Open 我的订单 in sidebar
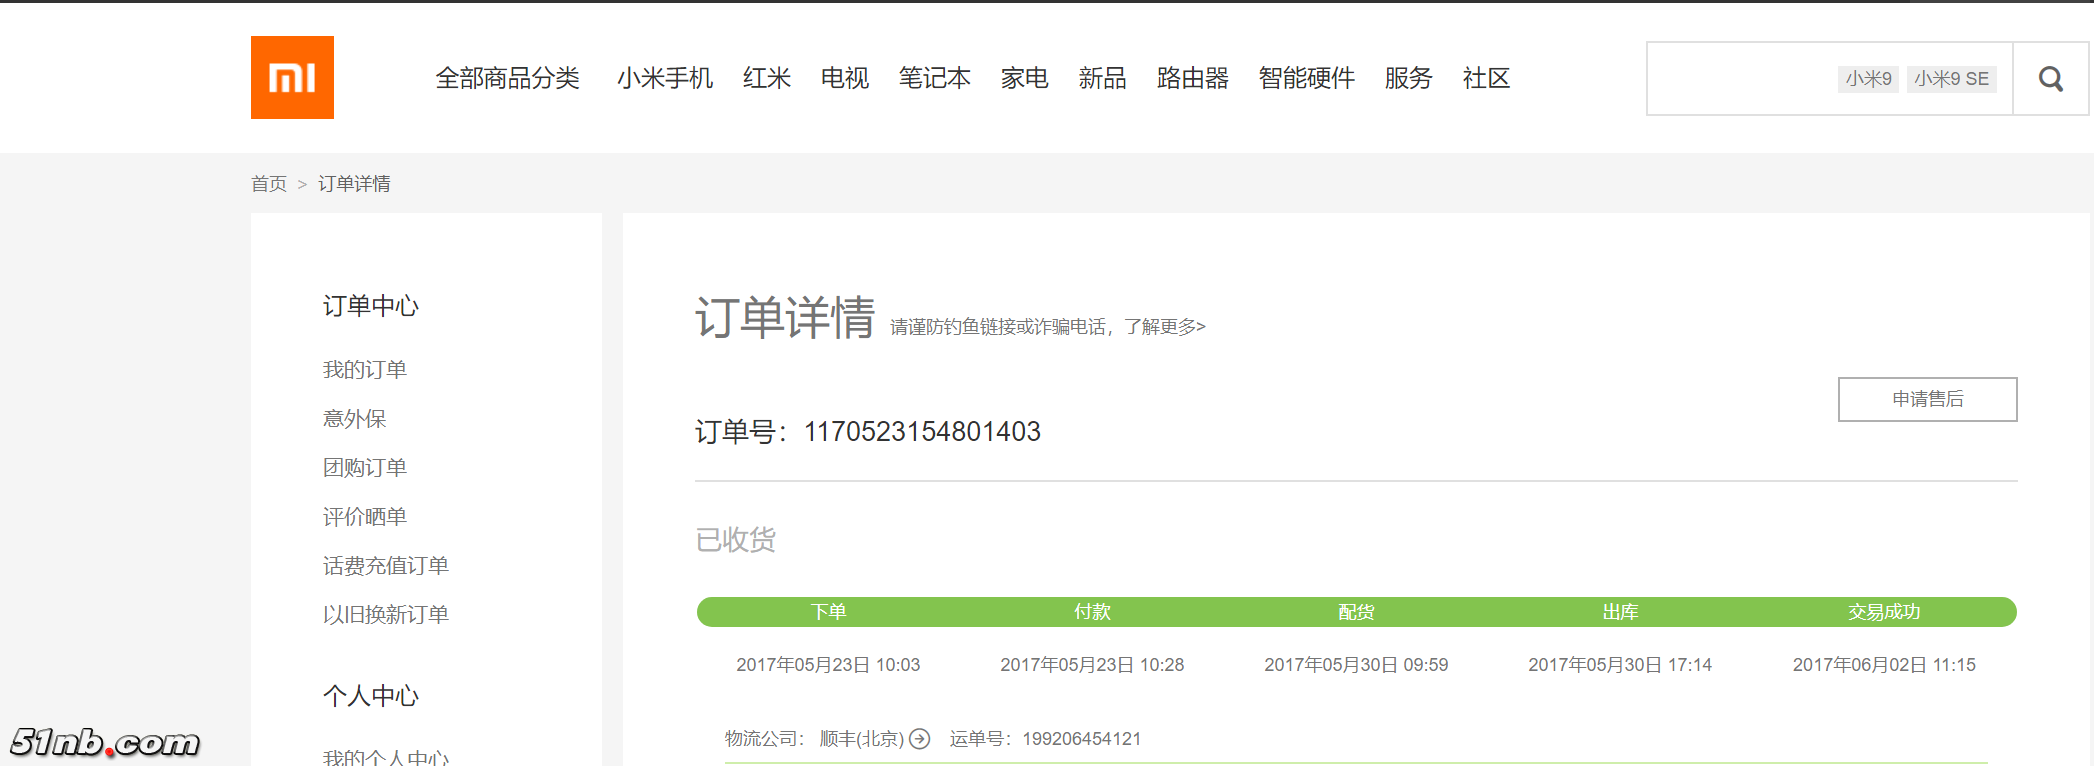The width and height of the screenshot is (2094, 766). click(365, 370)
